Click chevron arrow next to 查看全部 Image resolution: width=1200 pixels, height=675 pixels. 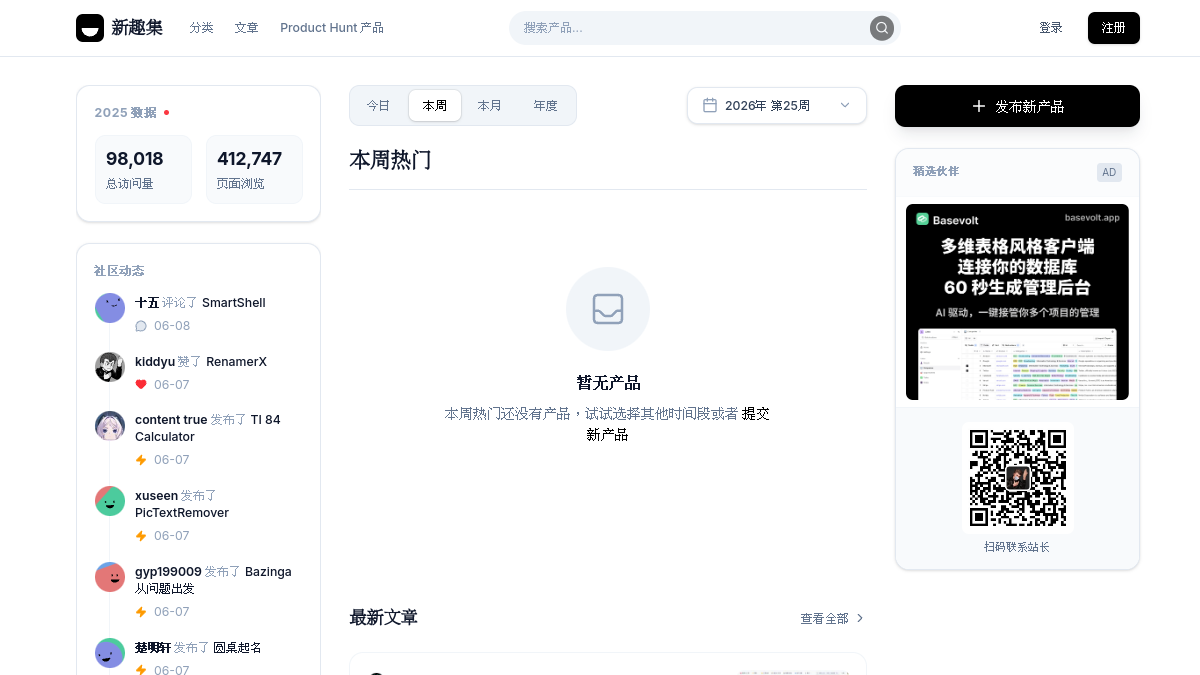coord(860,619)
